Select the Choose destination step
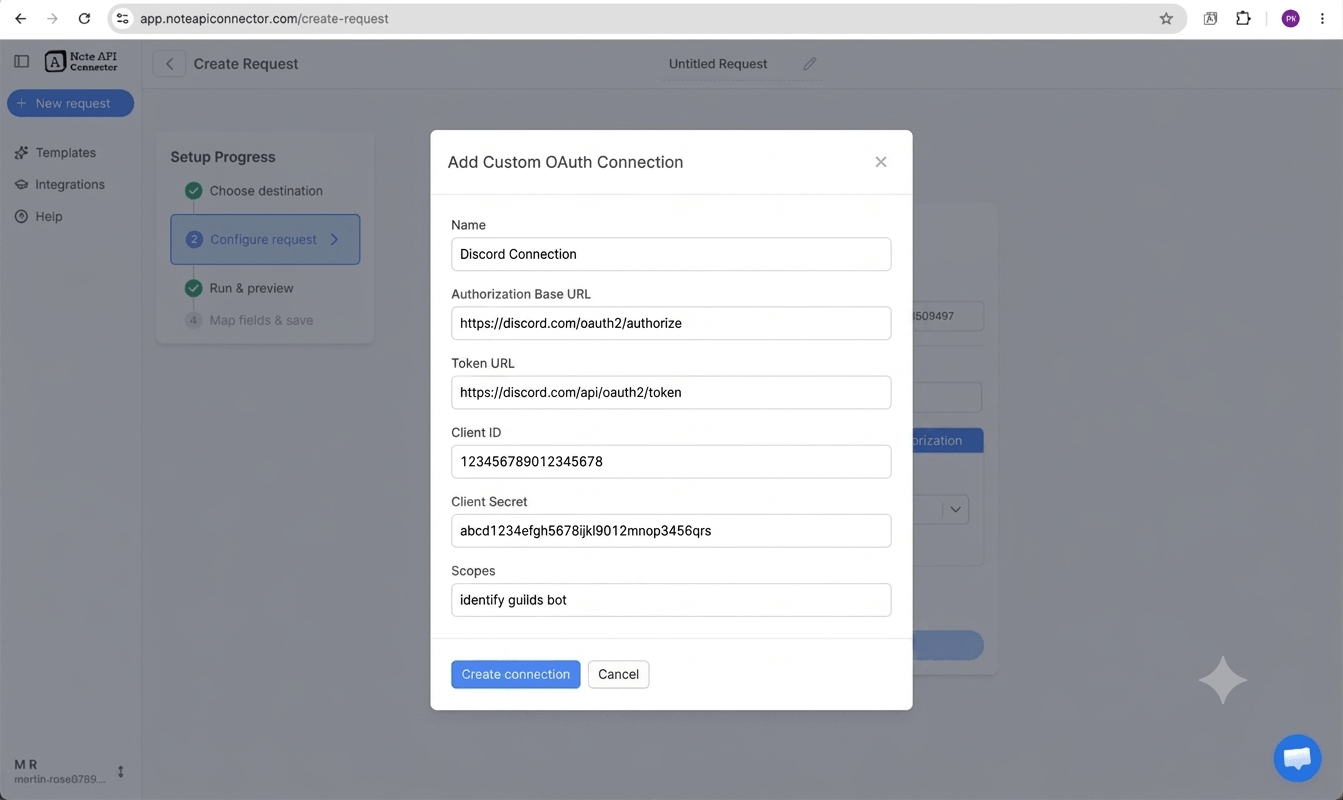This screenshot has width=1343, height=800. coord(265,191)
